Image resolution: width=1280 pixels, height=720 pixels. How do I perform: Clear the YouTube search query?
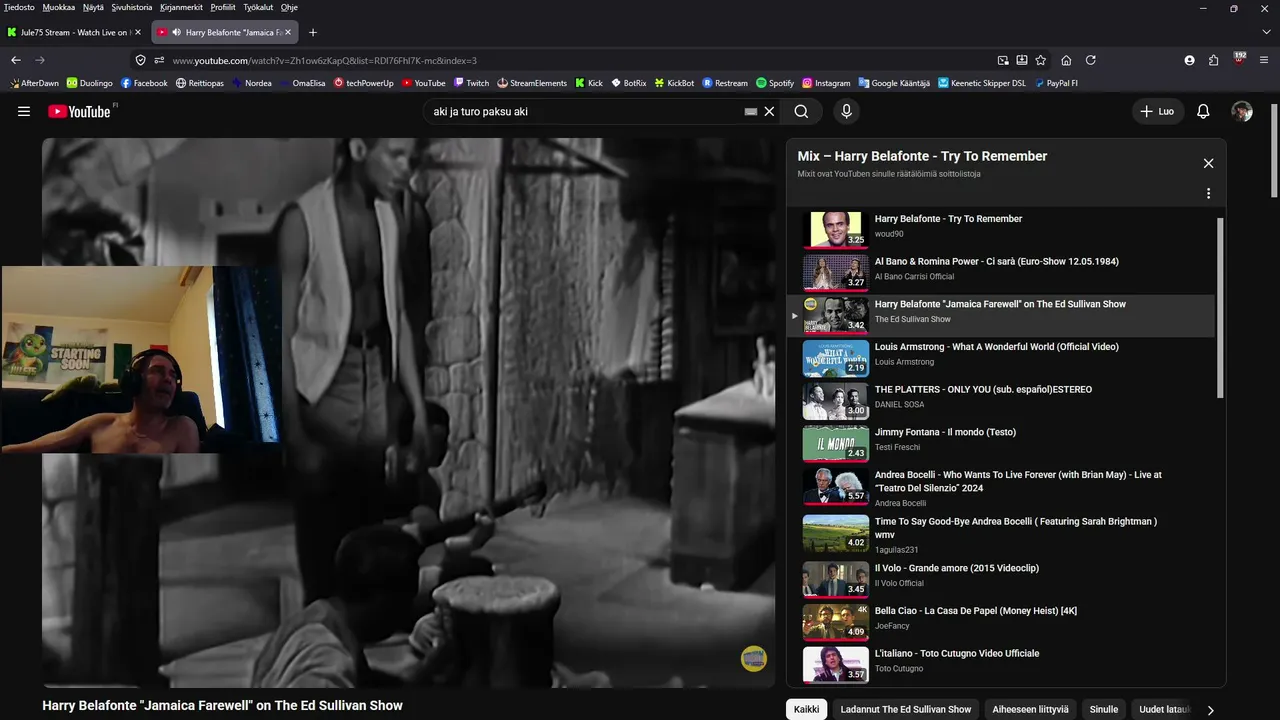point(769,112)
